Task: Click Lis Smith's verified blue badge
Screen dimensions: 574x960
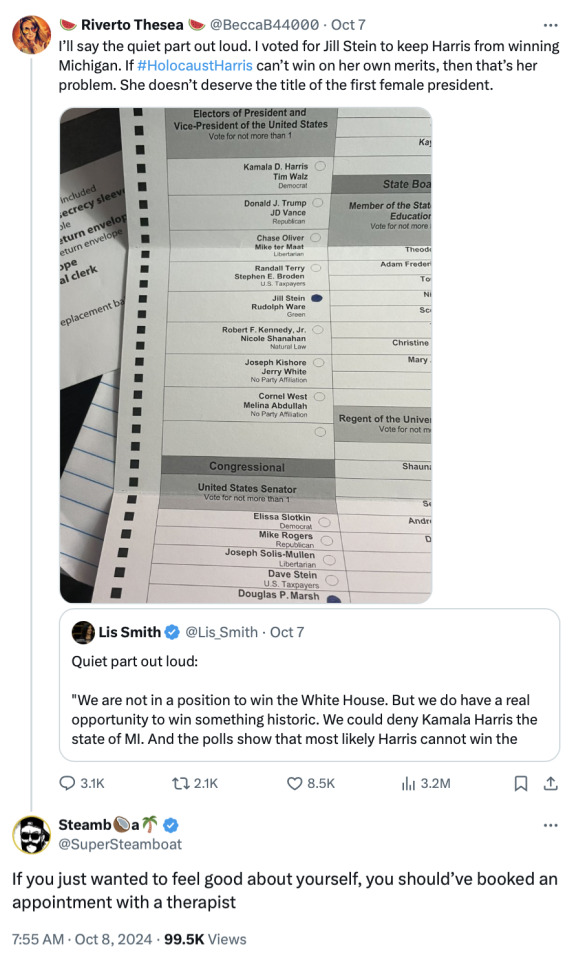Action: 173,632
